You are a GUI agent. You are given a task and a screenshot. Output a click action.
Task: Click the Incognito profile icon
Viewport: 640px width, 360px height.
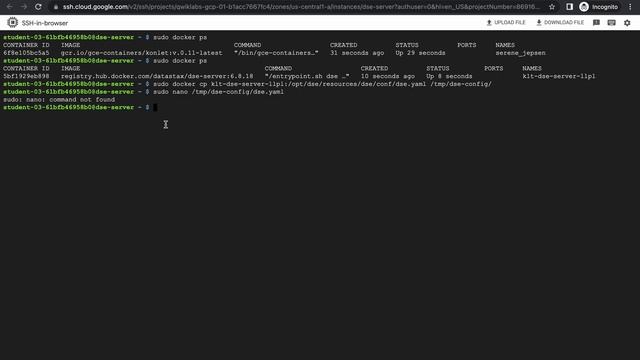[x=584, y=7]
